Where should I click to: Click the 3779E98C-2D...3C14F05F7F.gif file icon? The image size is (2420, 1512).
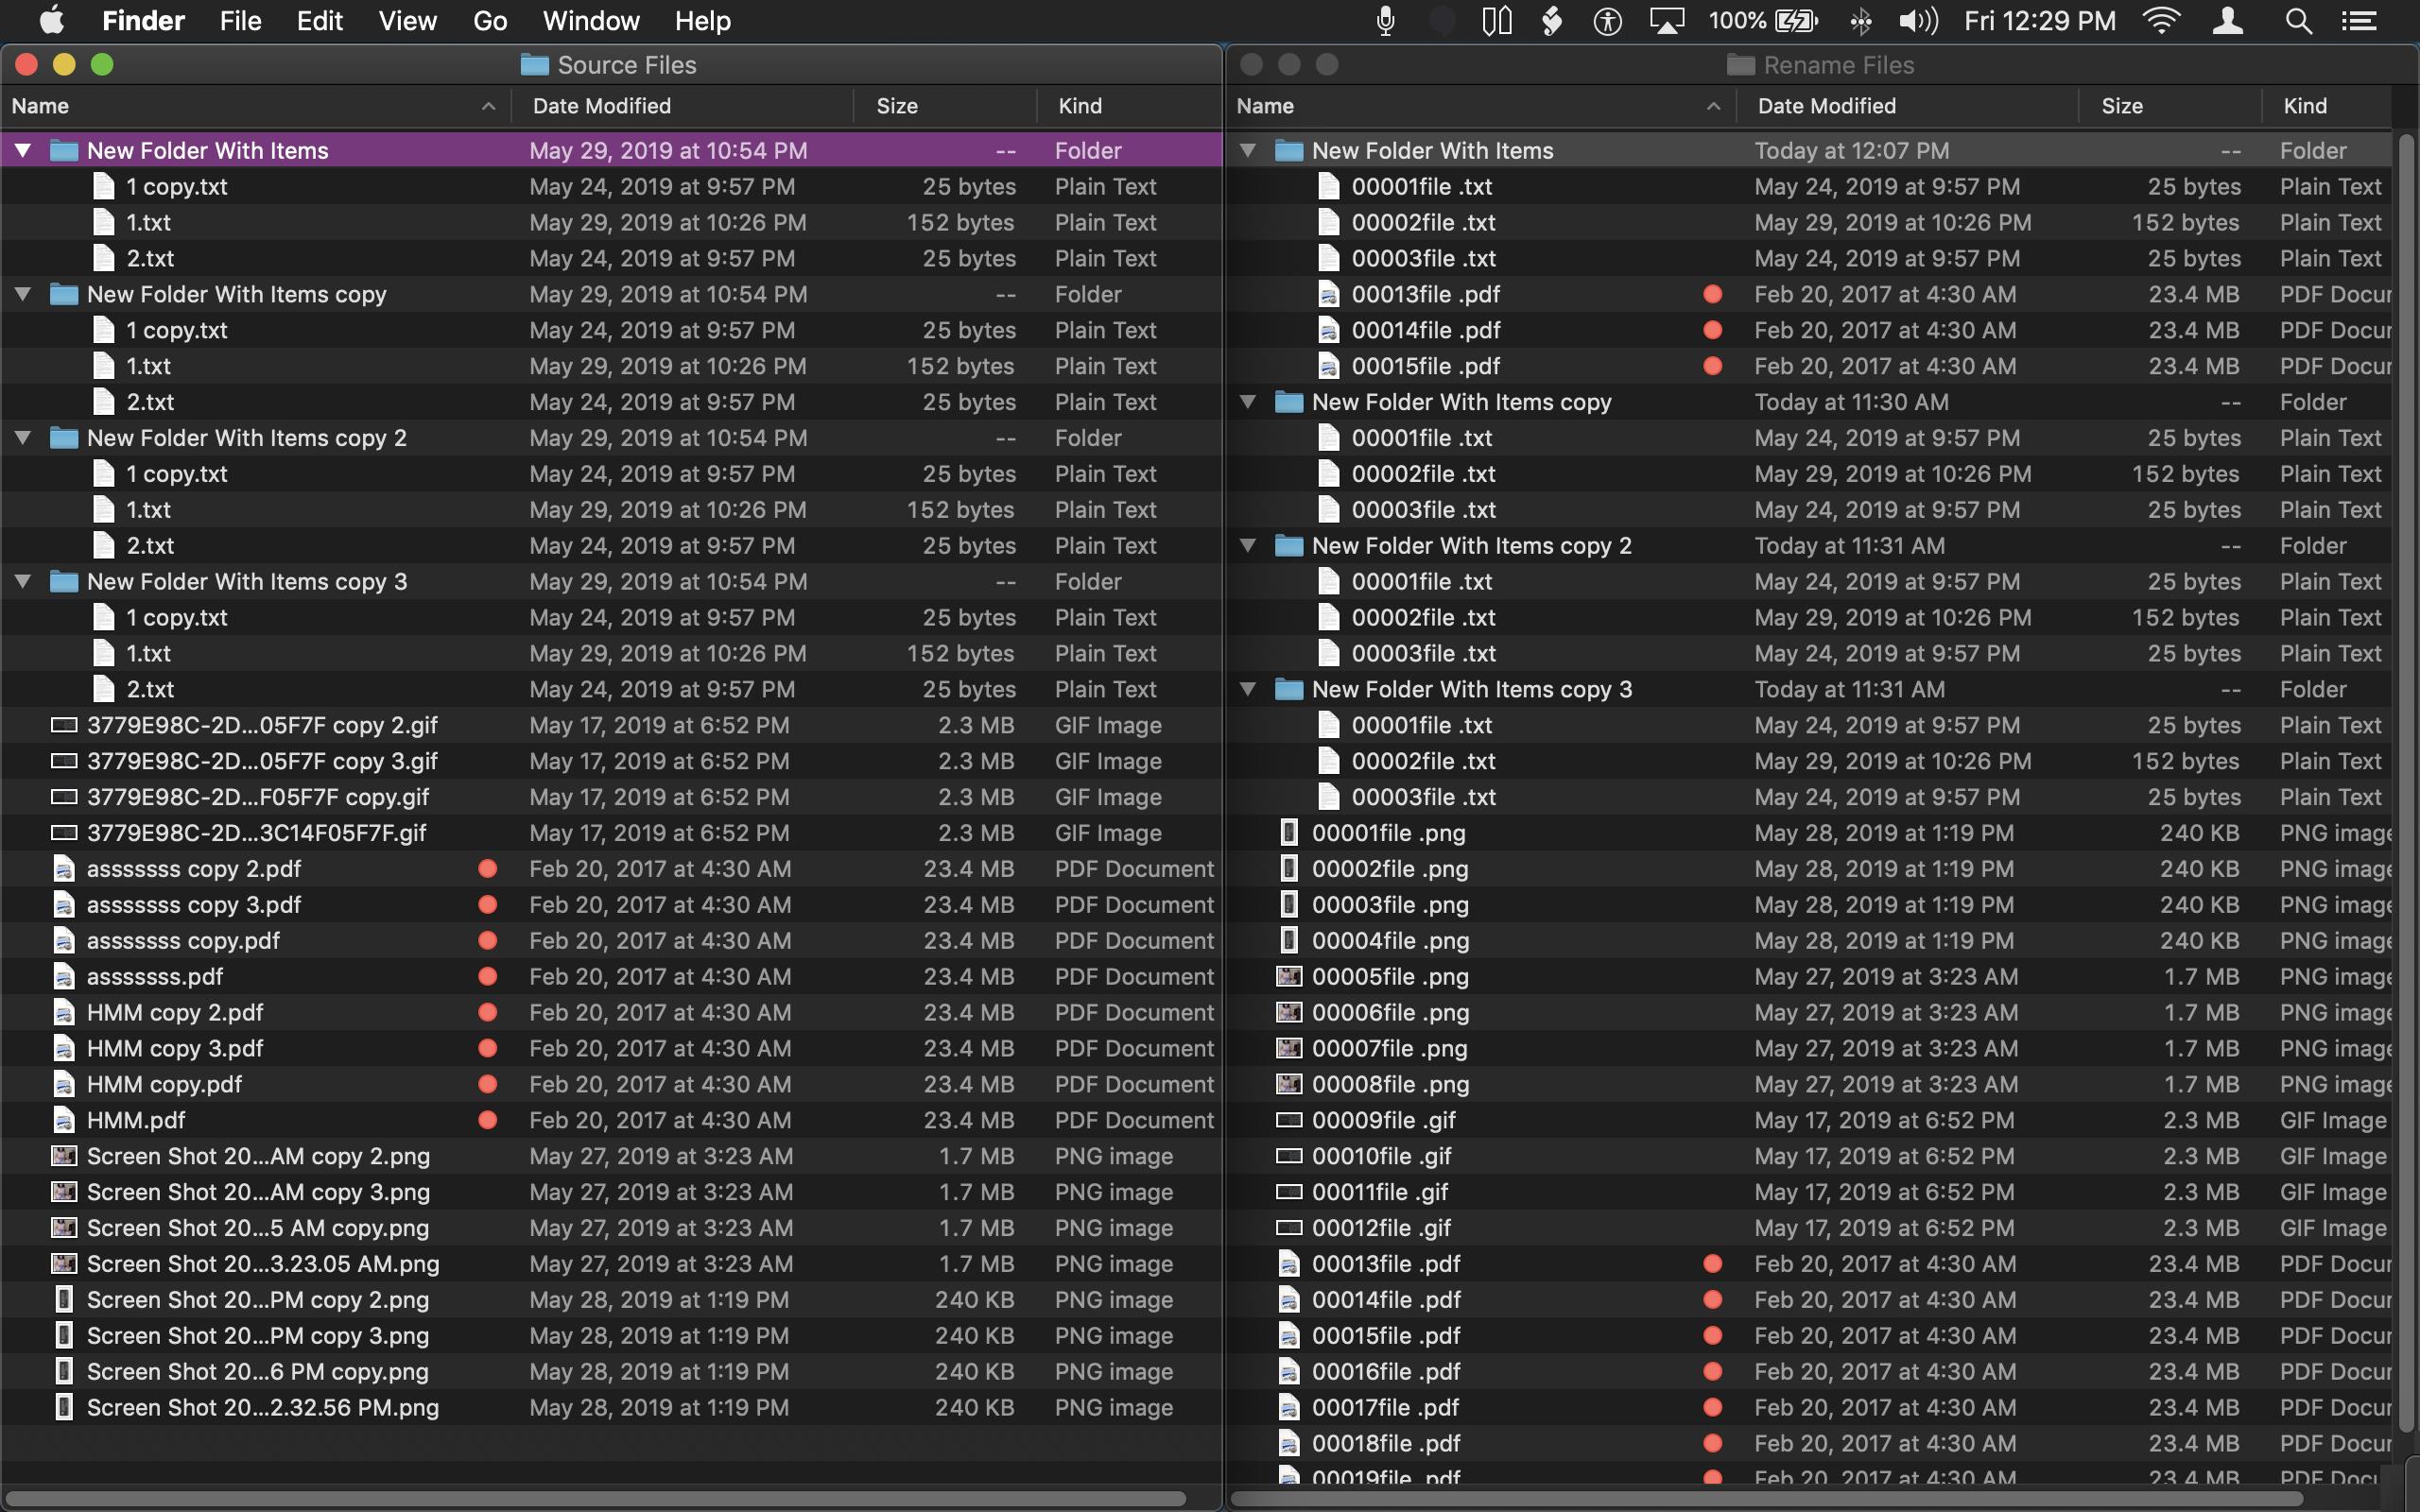point(64,833)
